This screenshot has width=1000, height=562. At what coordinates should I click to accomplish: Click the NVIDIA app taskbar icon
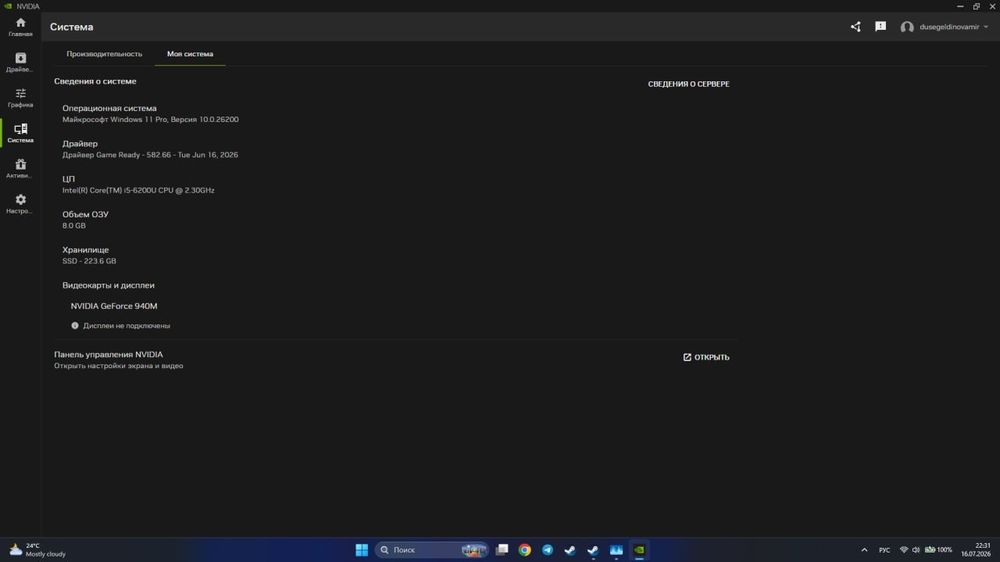[x=639, y=550]
